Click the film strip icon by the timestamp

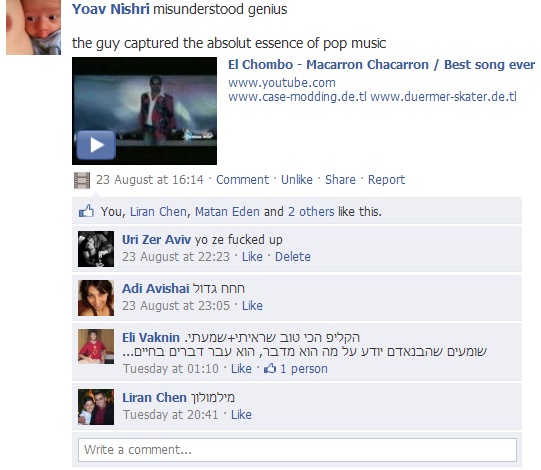[x=82, y=180]
